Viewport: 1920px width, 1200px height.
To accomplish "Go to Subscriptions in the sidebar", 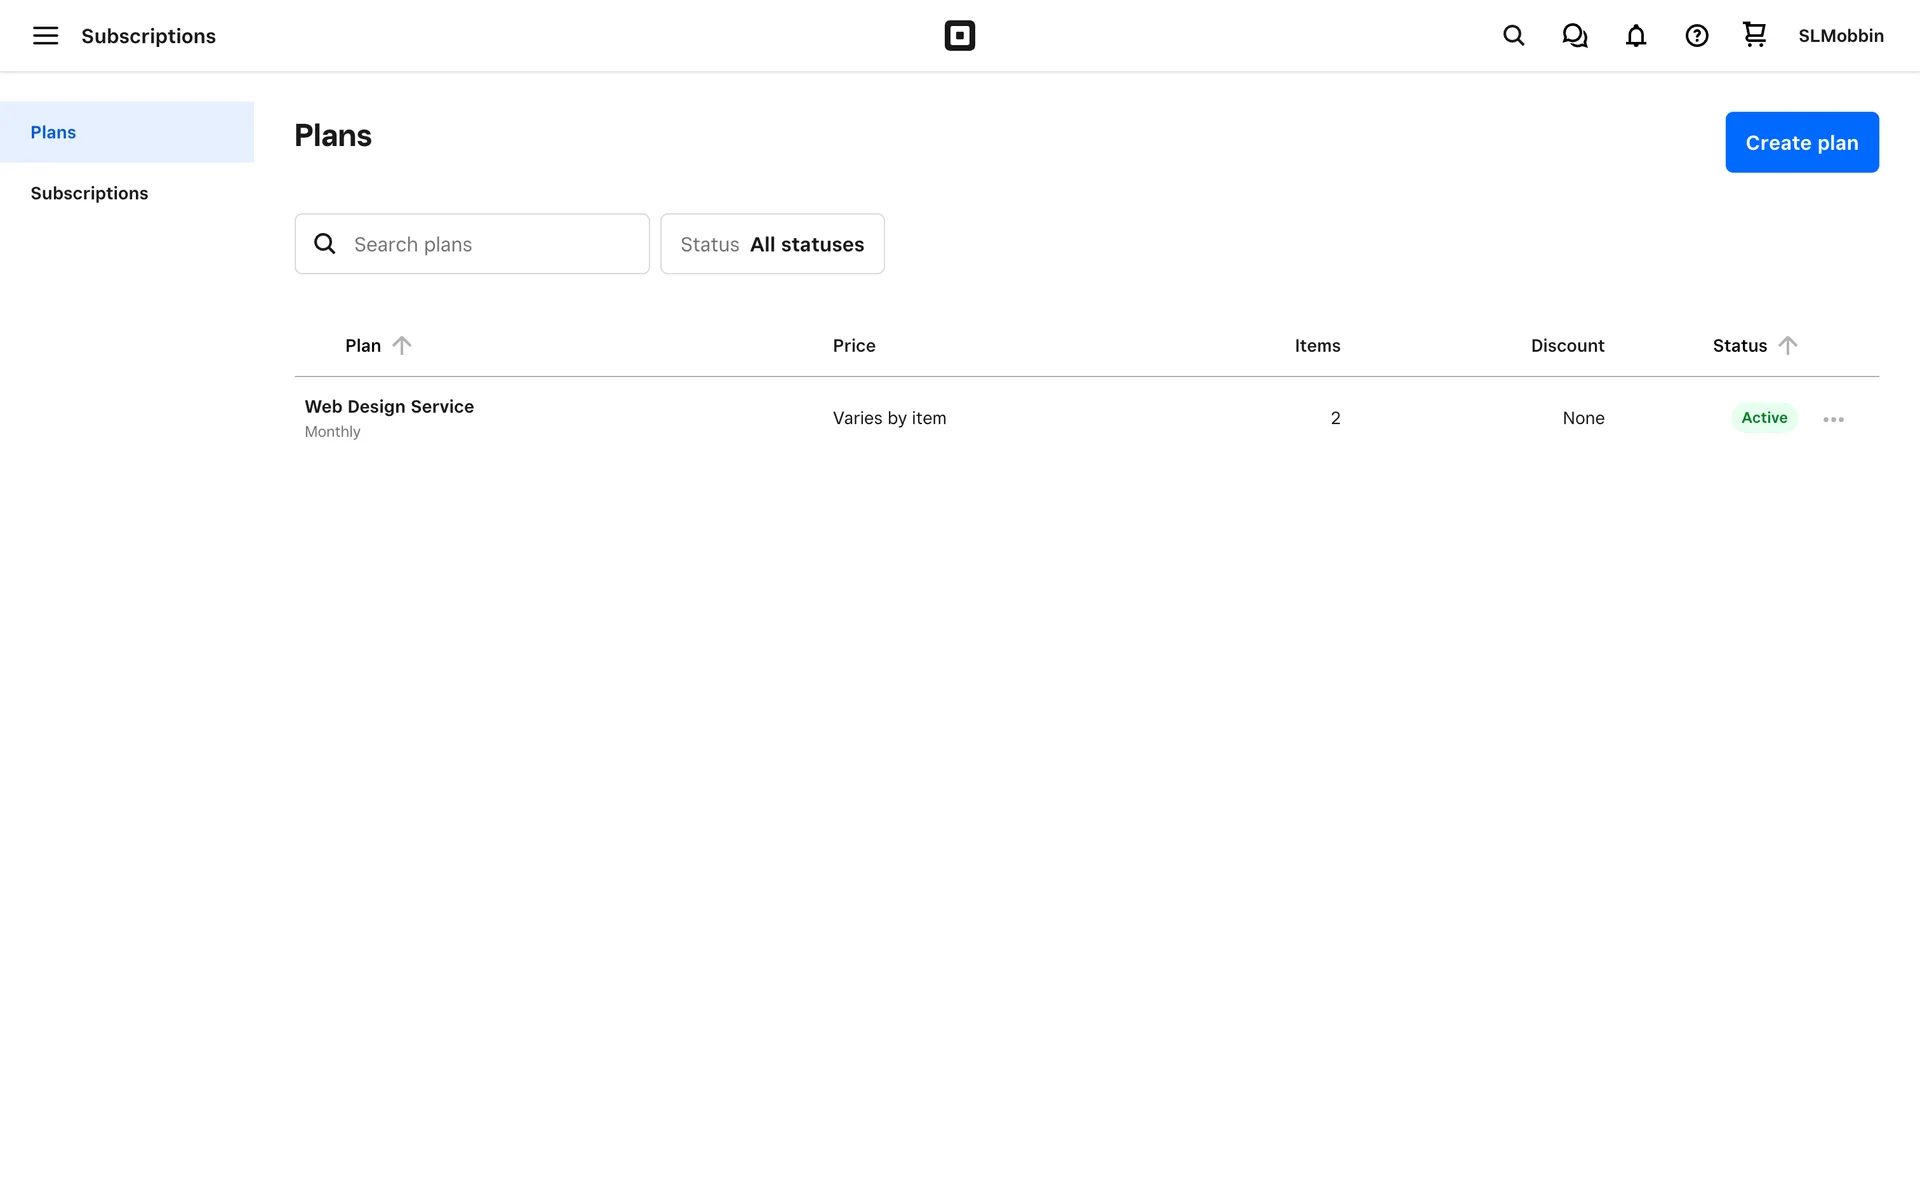I will click(89, 193).
